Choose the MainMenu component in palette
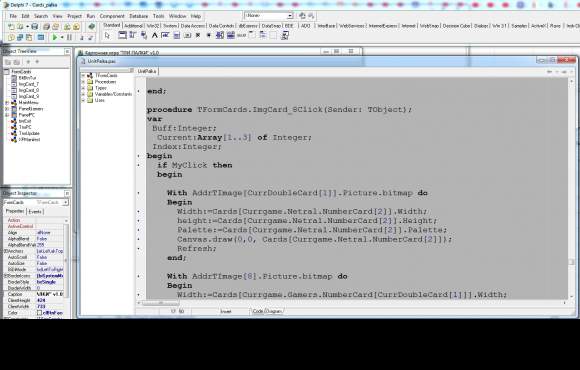 [x=133, y=36]
